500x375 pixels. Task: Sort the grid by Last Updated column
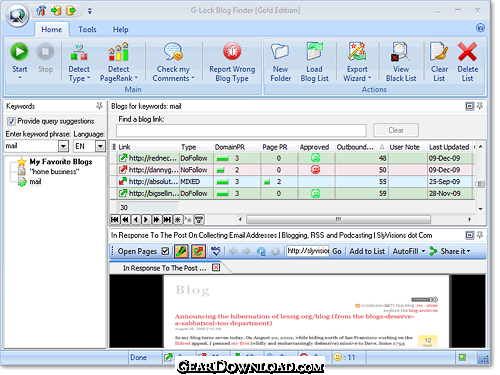[449, 147]
